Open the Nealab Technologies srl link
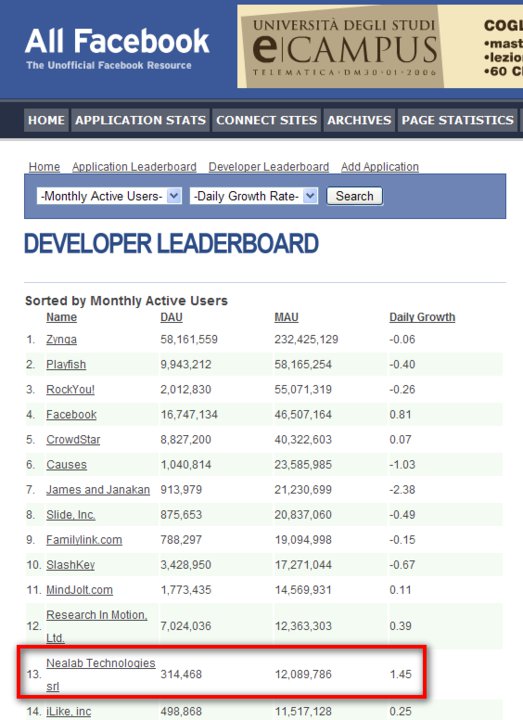This screenshot has width=523, height=720. pos(101,675)
